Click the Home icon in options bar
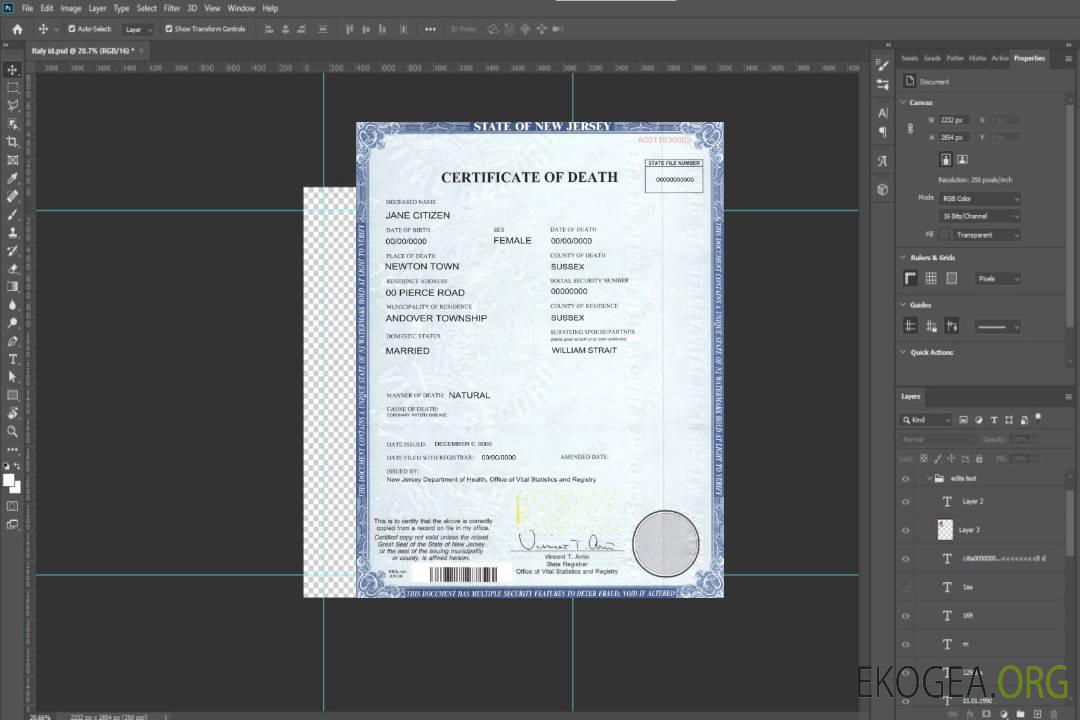 tap(17, 29)
